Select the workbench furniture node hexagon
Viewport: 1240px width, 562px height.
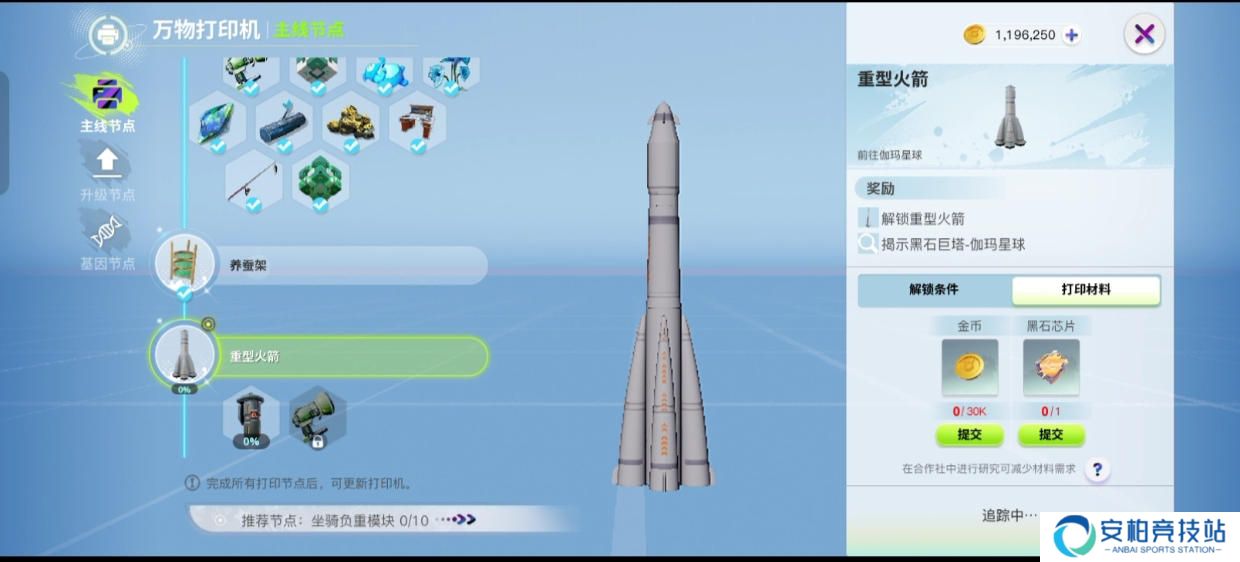coord(418,122)
